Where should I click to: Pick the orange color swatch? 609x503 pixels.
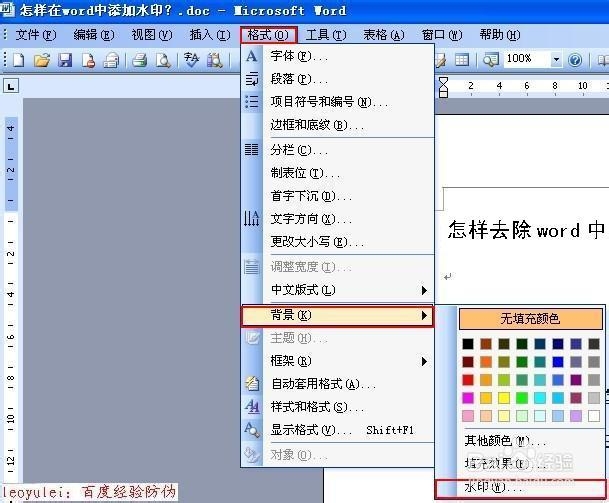tap(486, 362)
